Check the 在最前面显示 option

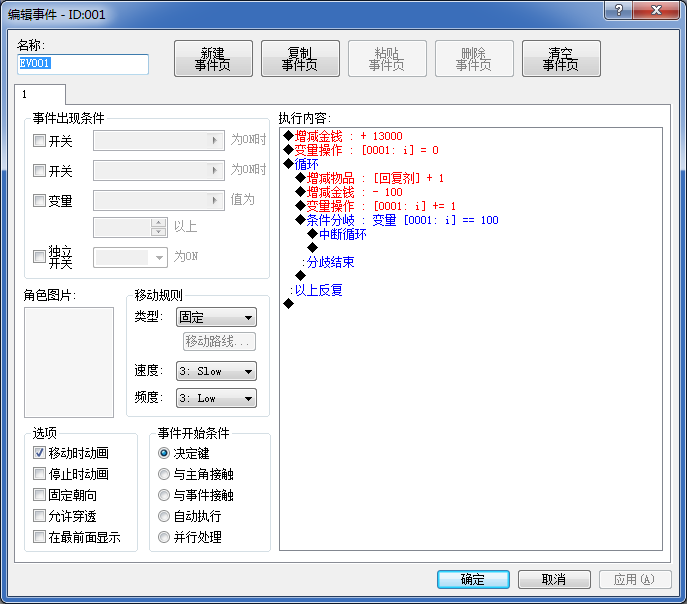click(39, 537)
